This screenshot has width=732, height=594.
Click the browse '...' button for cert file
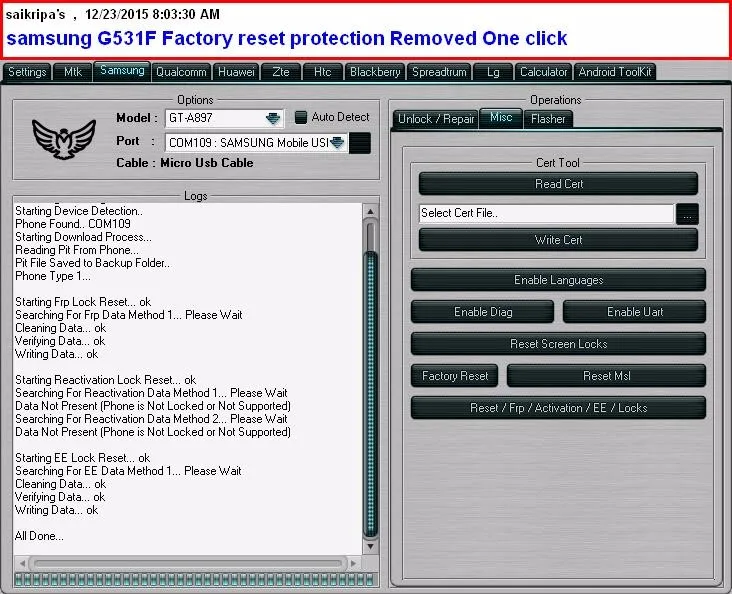click(x=687, y=214)
